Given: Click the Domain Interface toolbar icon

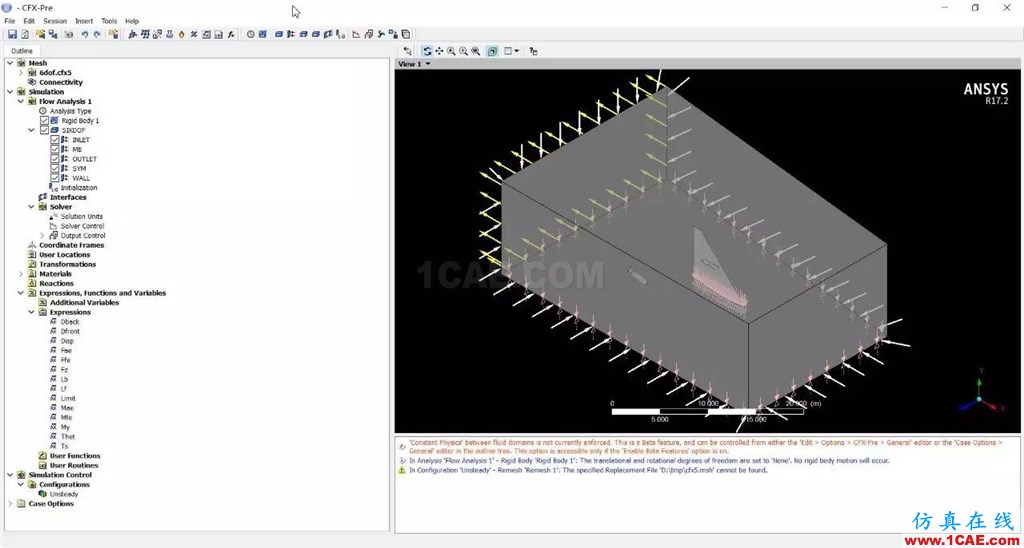Looking at the screenshot, I should point(328,34).
